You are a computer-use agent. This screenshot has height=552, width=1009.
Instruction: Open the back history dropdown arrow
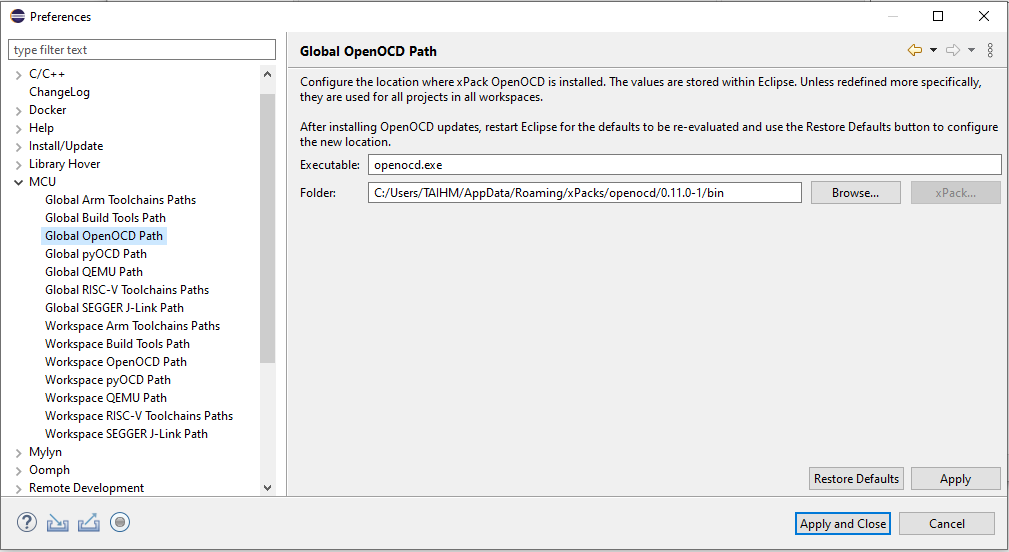coord(933,50)
